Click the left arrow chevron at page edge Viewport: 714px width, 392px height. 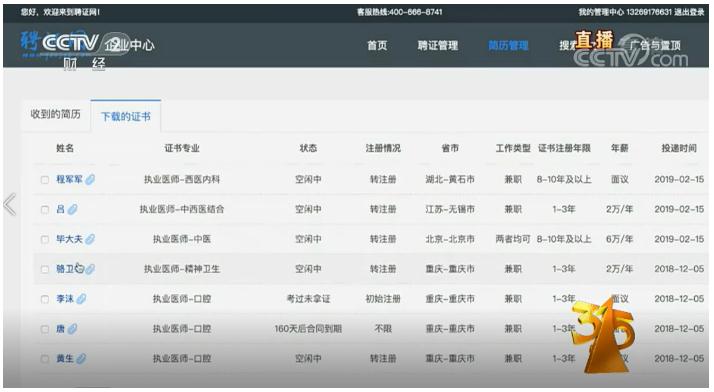(10, 204)
